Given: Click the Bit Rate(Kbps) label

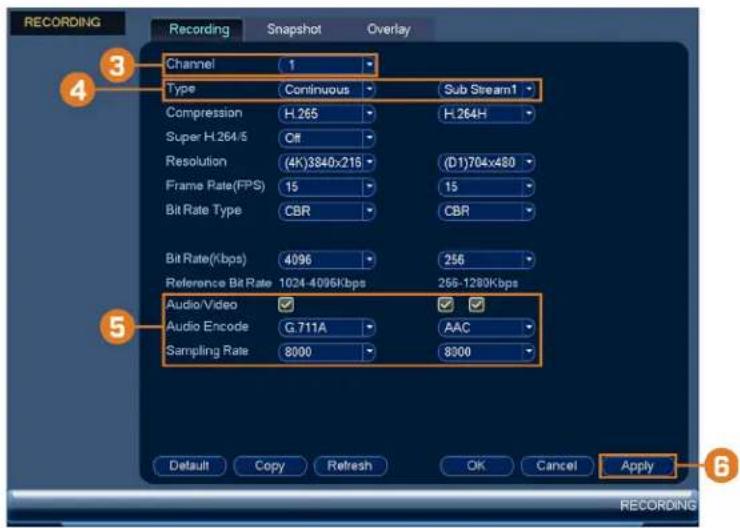Looking at the screenshot, I should coord(206,259).
